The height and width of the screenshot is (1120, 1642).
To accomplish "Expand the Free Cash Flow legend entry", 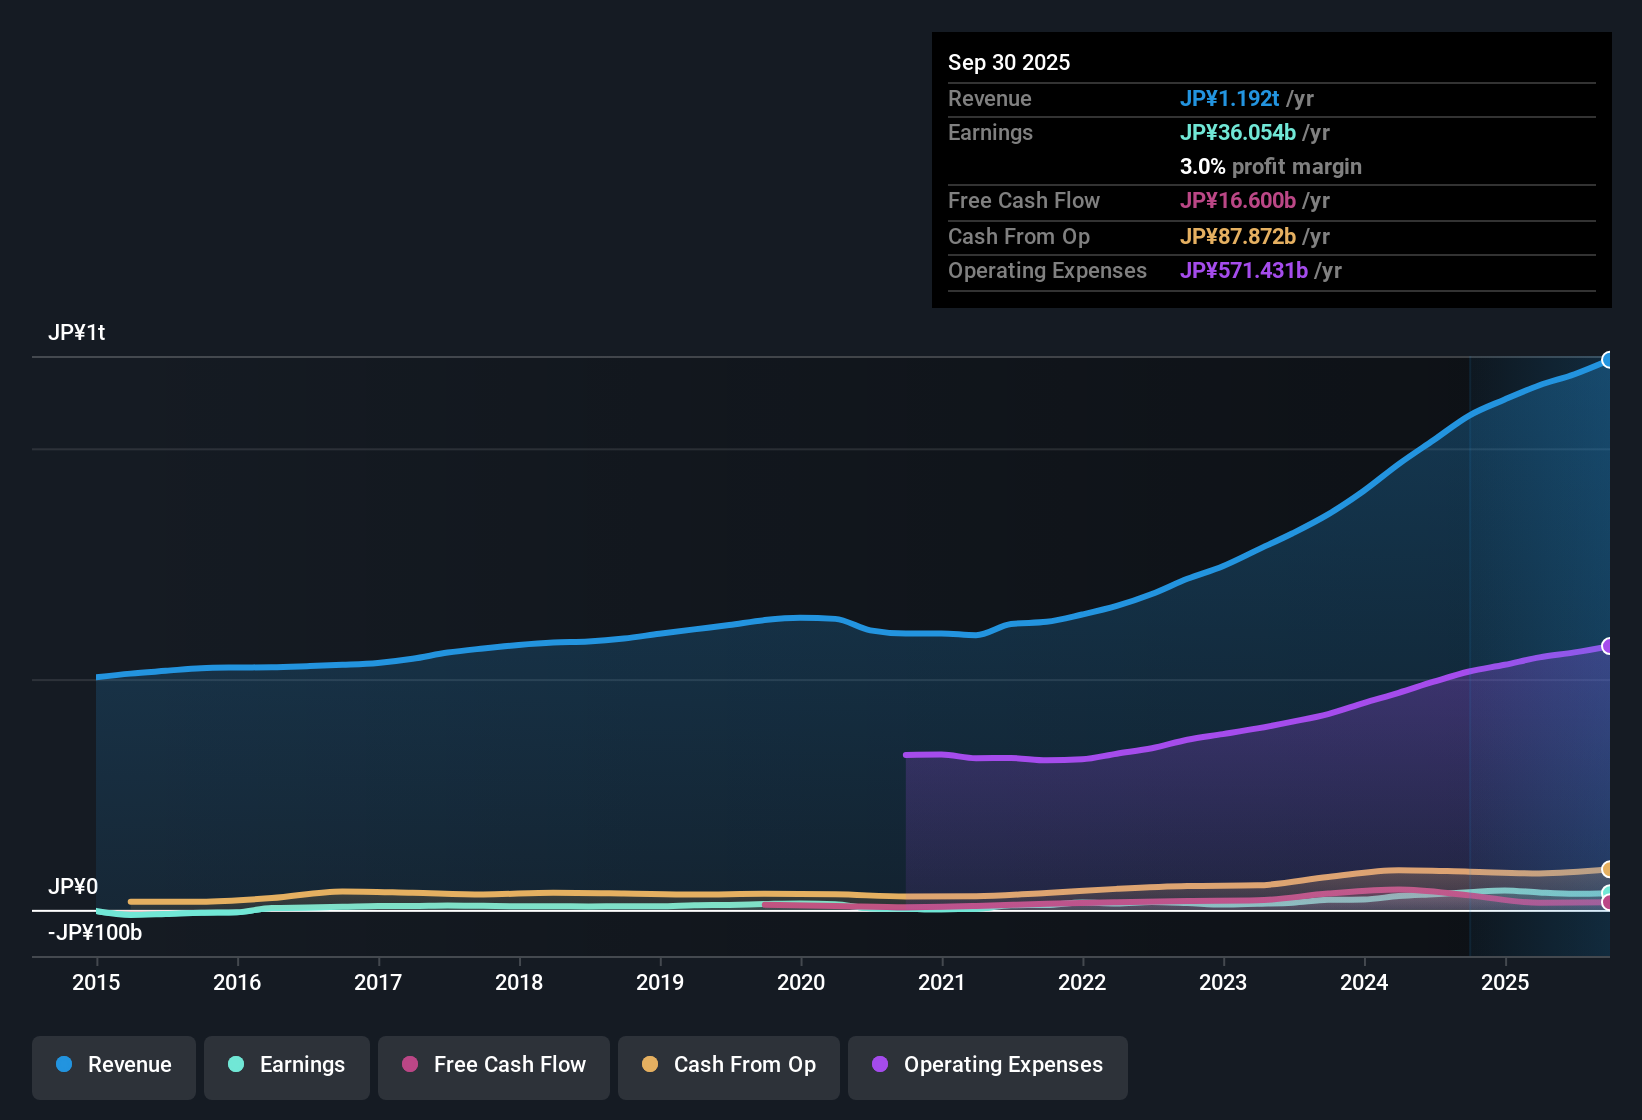I will [493, 1065].
